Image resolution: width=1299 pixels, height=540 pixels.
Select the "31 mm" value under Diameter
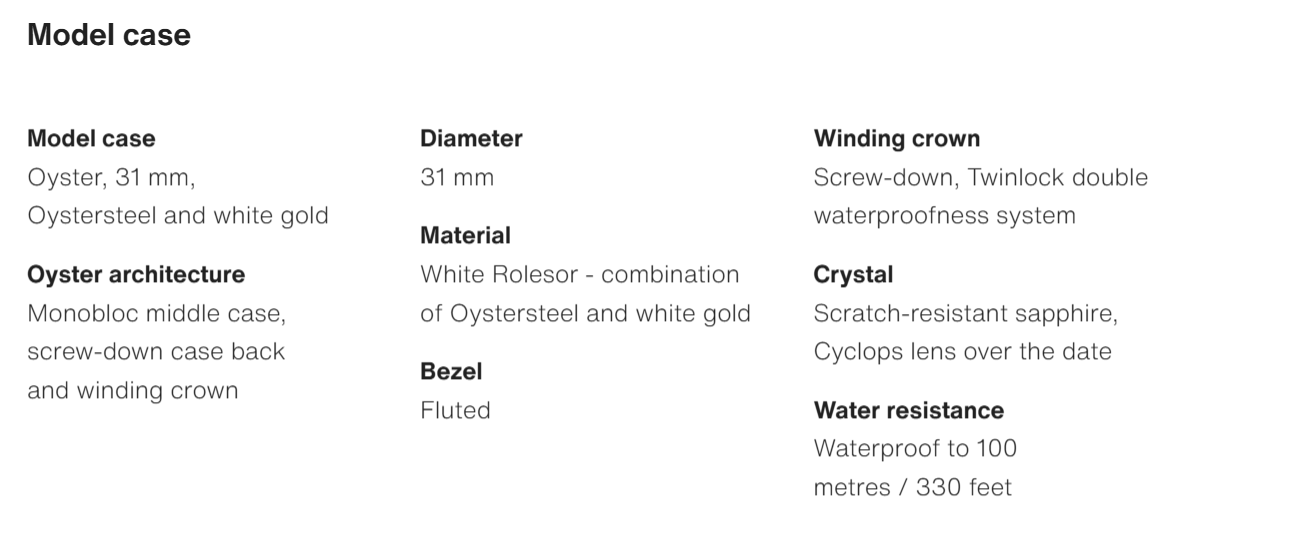tap(457, 177)
